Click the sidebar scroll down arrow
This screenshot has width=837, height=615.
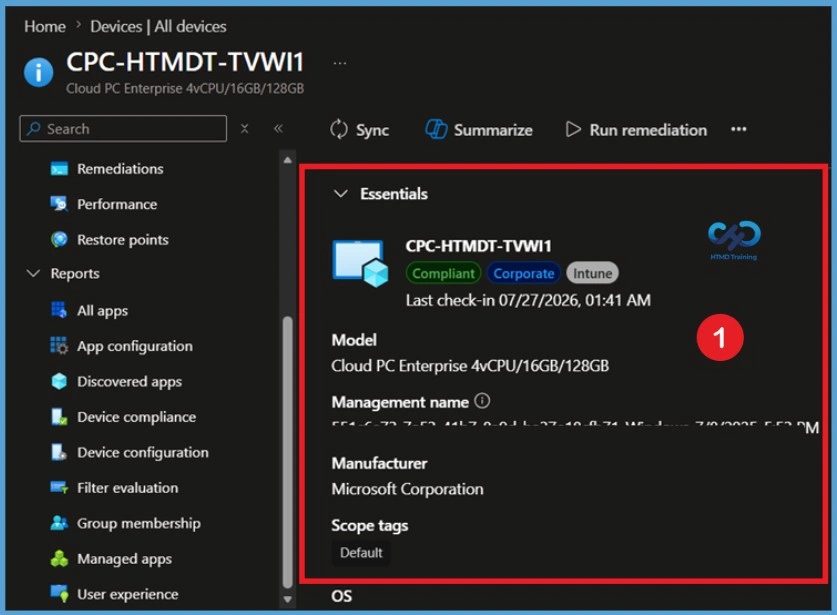[x=288, y=600]
